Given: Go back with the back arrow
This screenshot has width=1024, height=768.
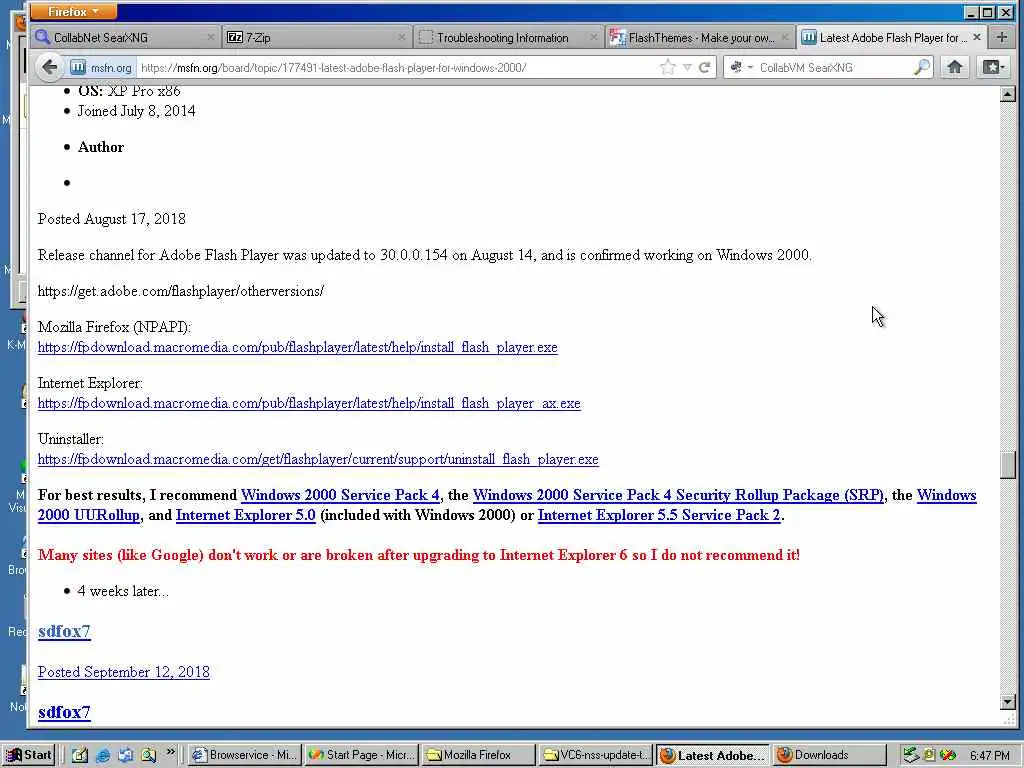Looking at the screenshot, I should (x=50, y=67).
